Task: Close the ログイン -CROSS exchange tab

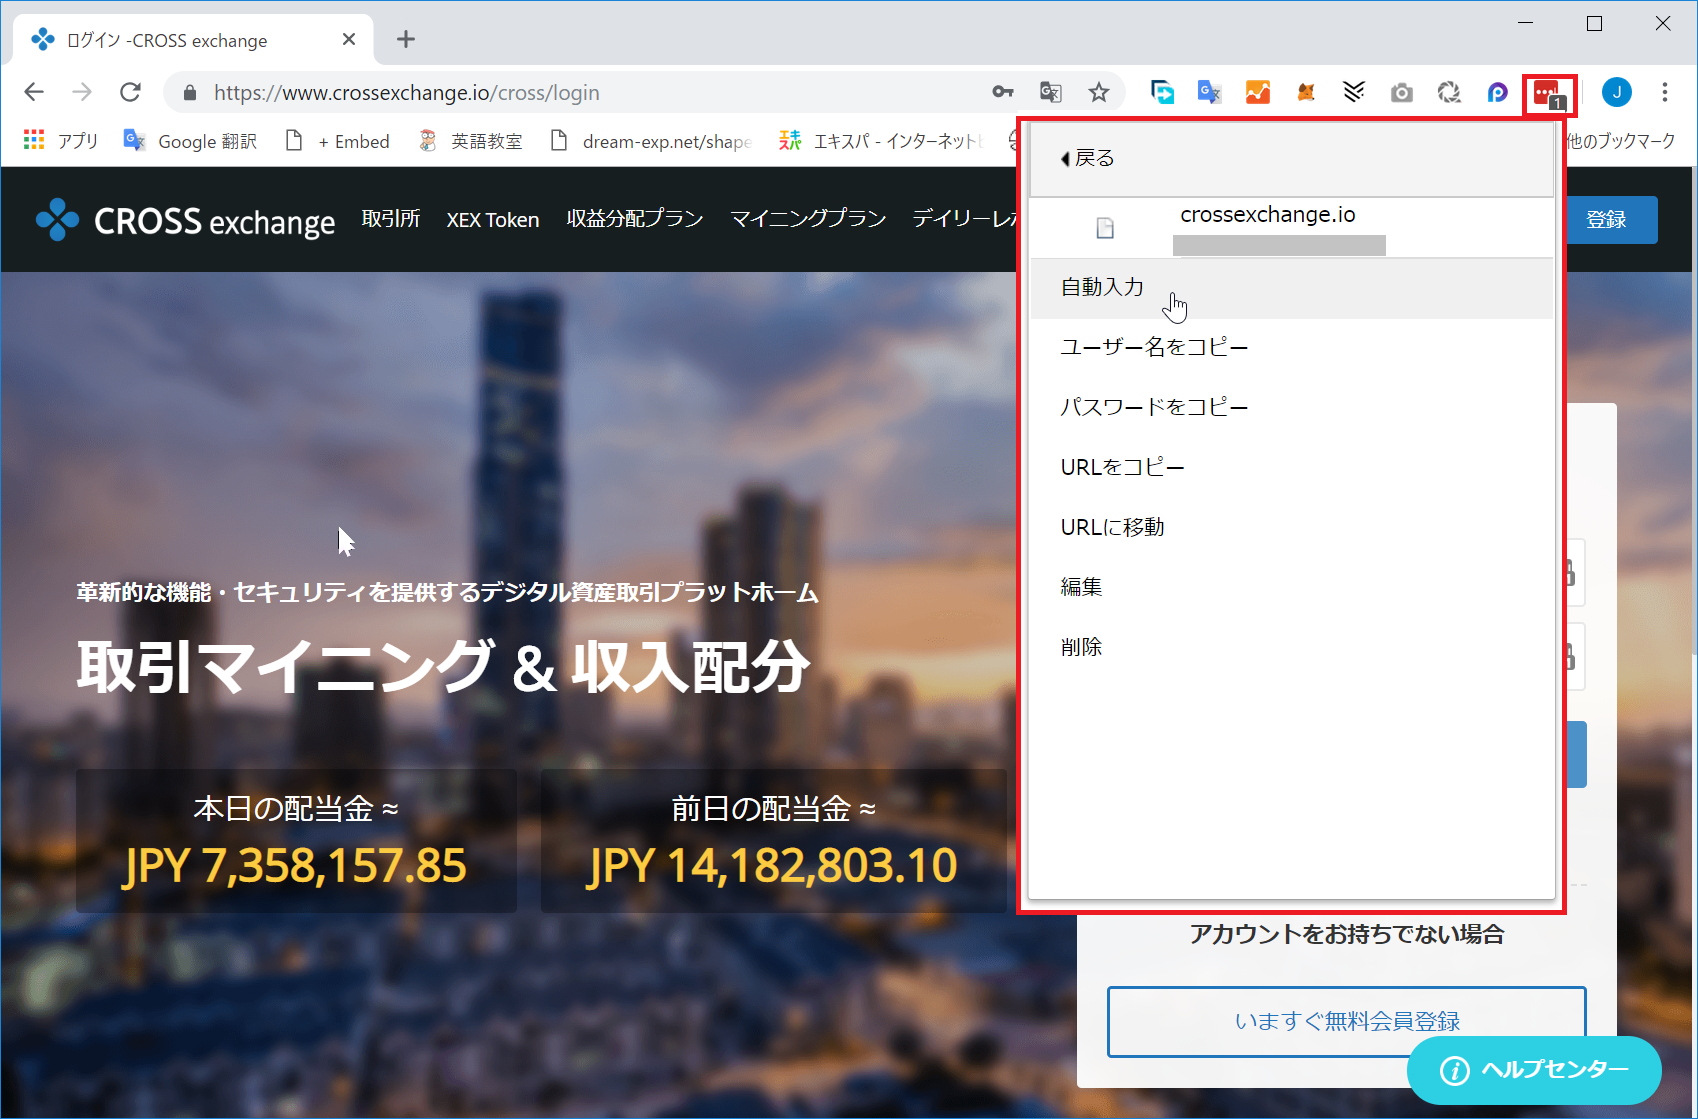Action: (349, 39)
